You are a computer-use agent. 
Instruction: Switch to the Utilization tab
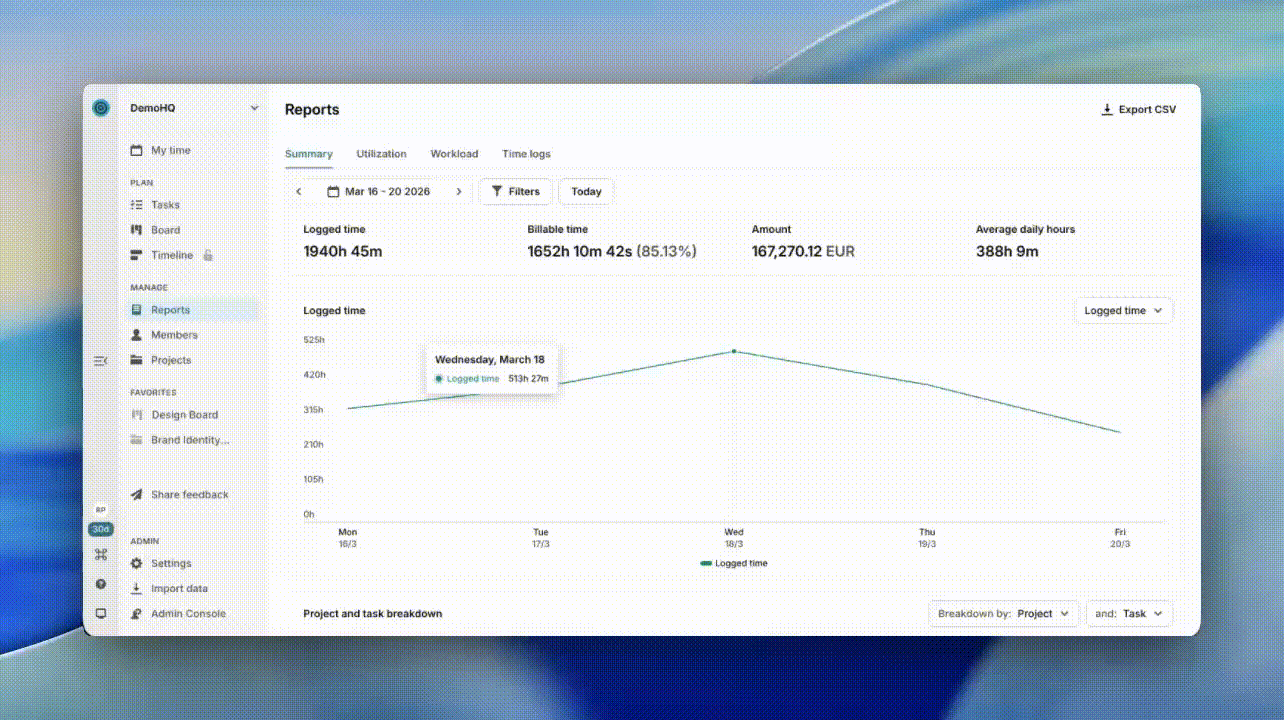pos(381,154)
